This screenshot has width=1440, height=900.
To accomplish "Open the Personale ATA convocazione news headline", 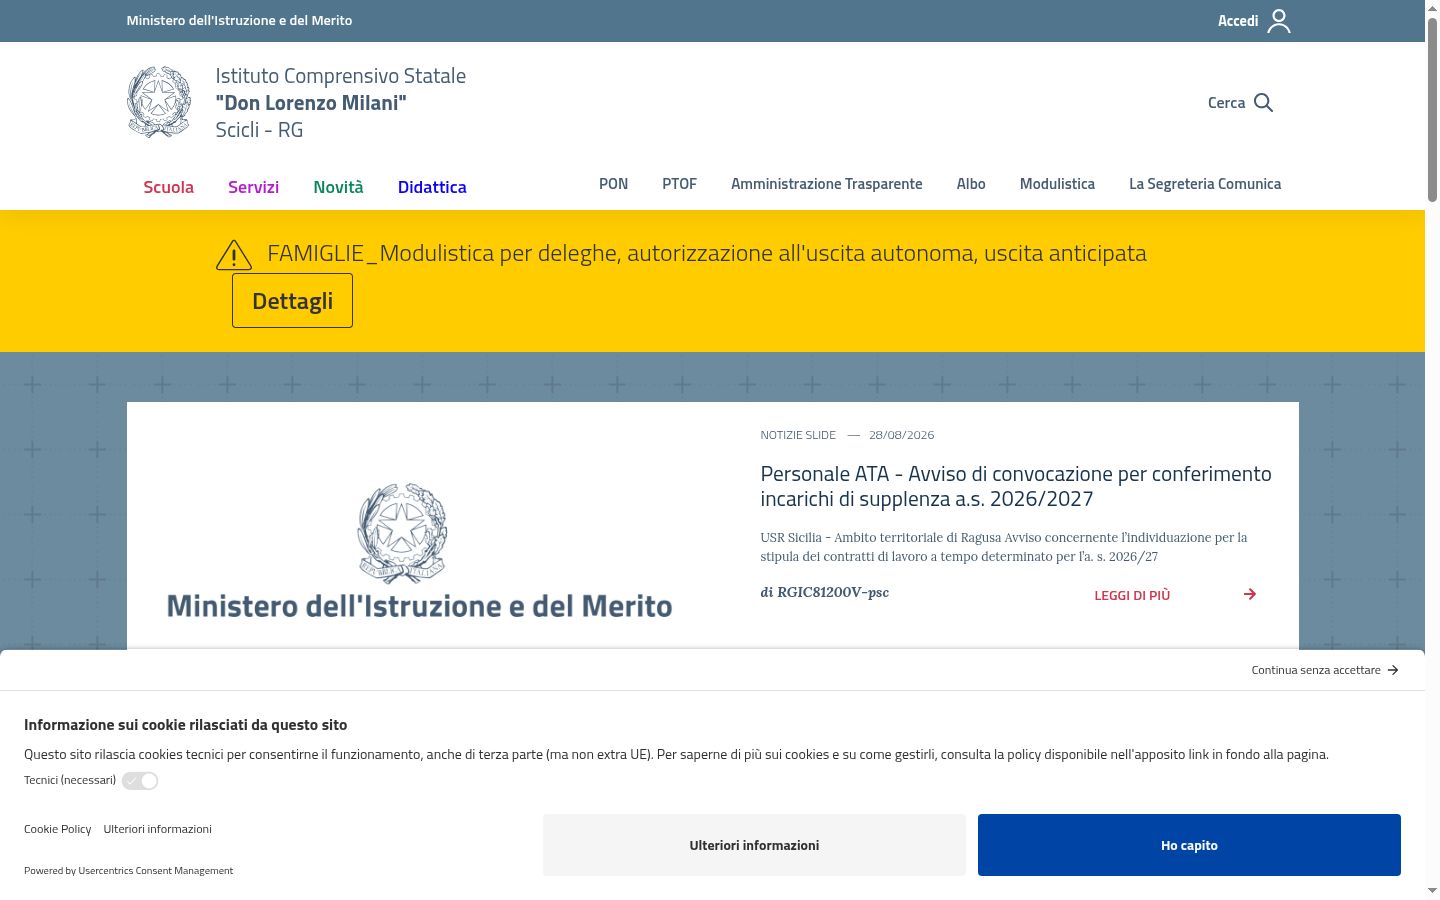I will coord(1016,486).
